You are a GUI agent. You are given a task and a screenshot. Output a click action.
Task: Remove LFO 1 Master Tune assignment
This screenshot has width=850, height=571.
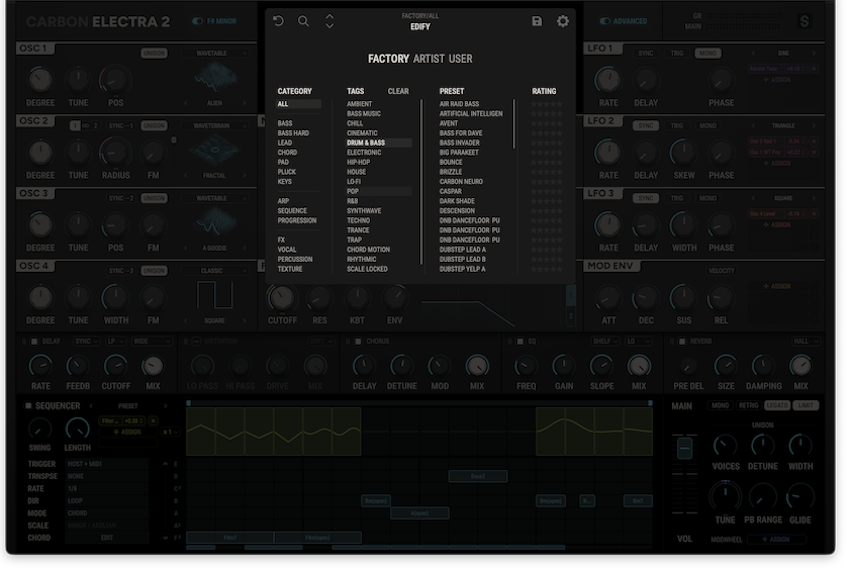click(x=814, y=69)
